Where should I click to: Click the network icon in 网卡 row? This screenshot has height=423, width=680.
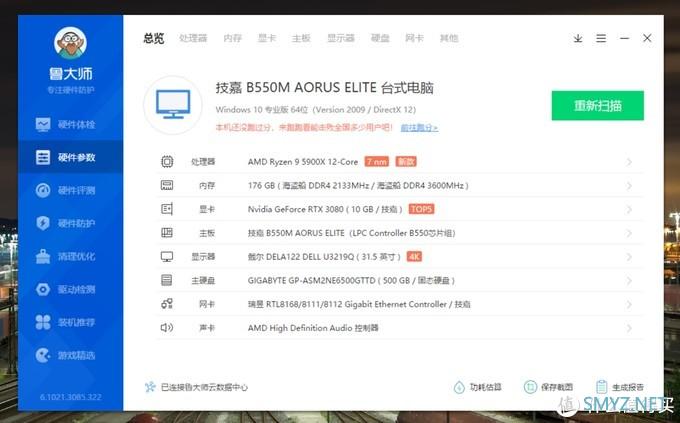(167, 304)
